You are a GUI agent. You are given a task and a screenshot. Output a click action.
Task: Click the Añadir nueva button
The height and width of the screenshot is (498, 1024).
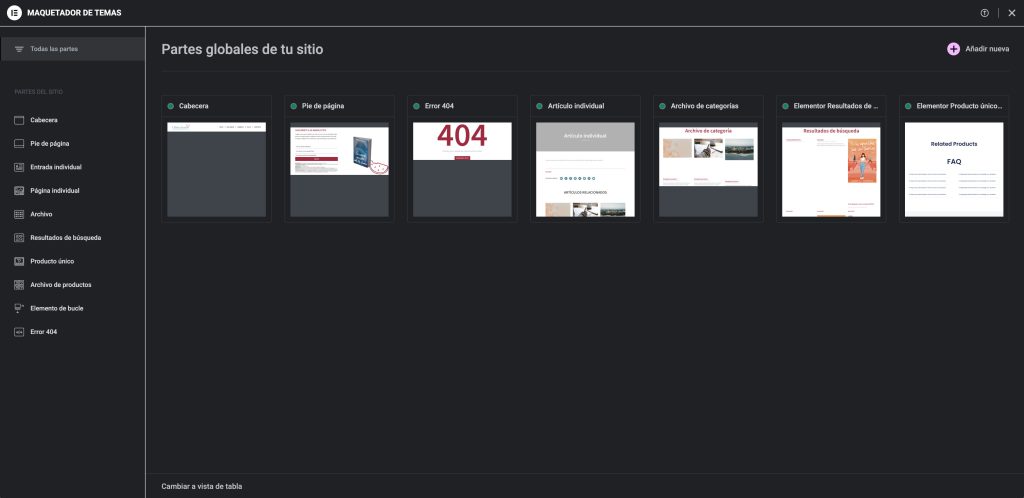(986, 49)
